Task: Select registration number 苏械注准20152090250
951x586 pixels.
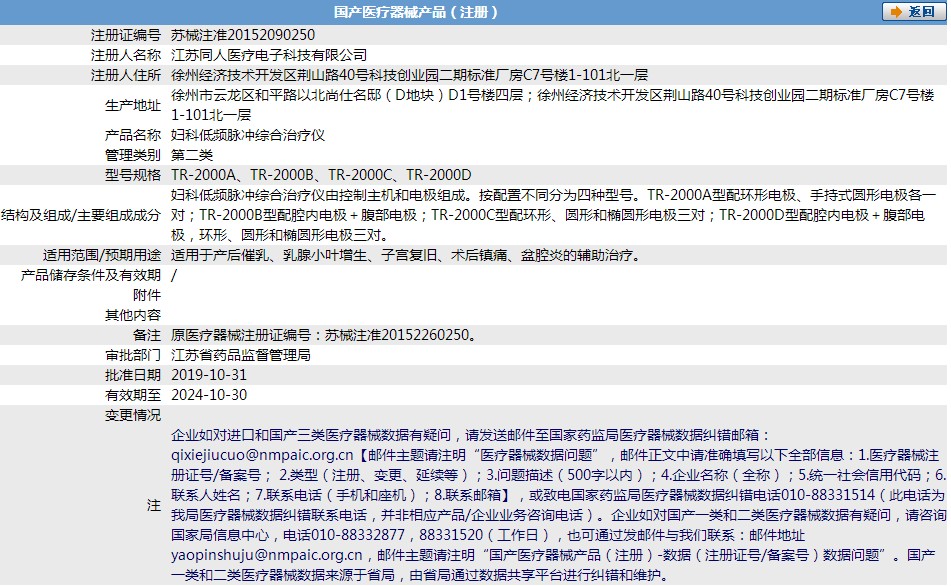Action: [243, 35]
